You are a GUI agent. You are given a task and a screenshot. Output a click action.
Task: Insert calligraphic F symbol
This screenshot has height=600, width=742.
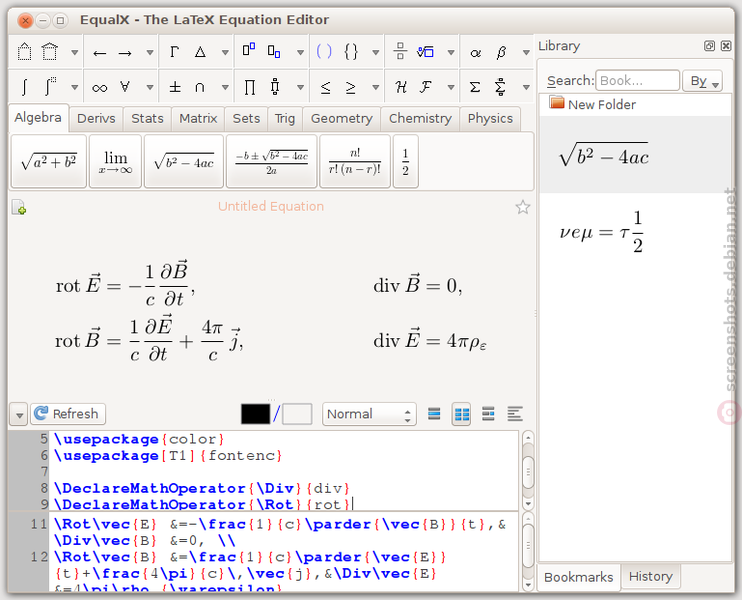coord(425,87)
